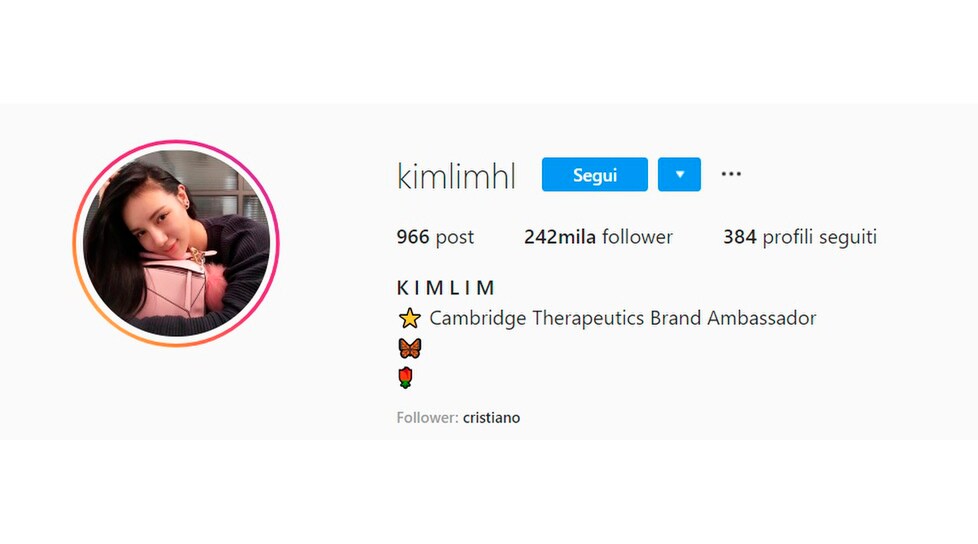Click the blue Segui follow button
Viewport: 978px width, 544px height.
[594, 175]
